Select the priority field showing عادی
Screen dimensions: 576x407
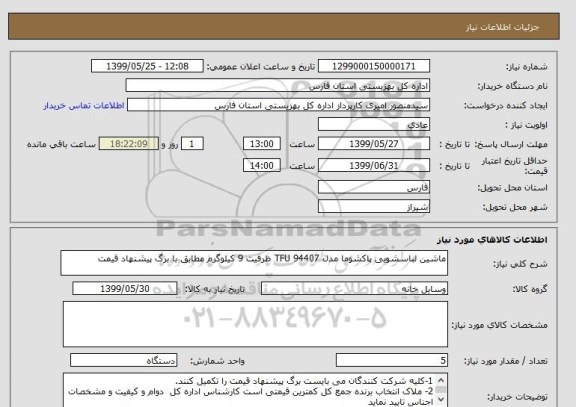(374, 125)
